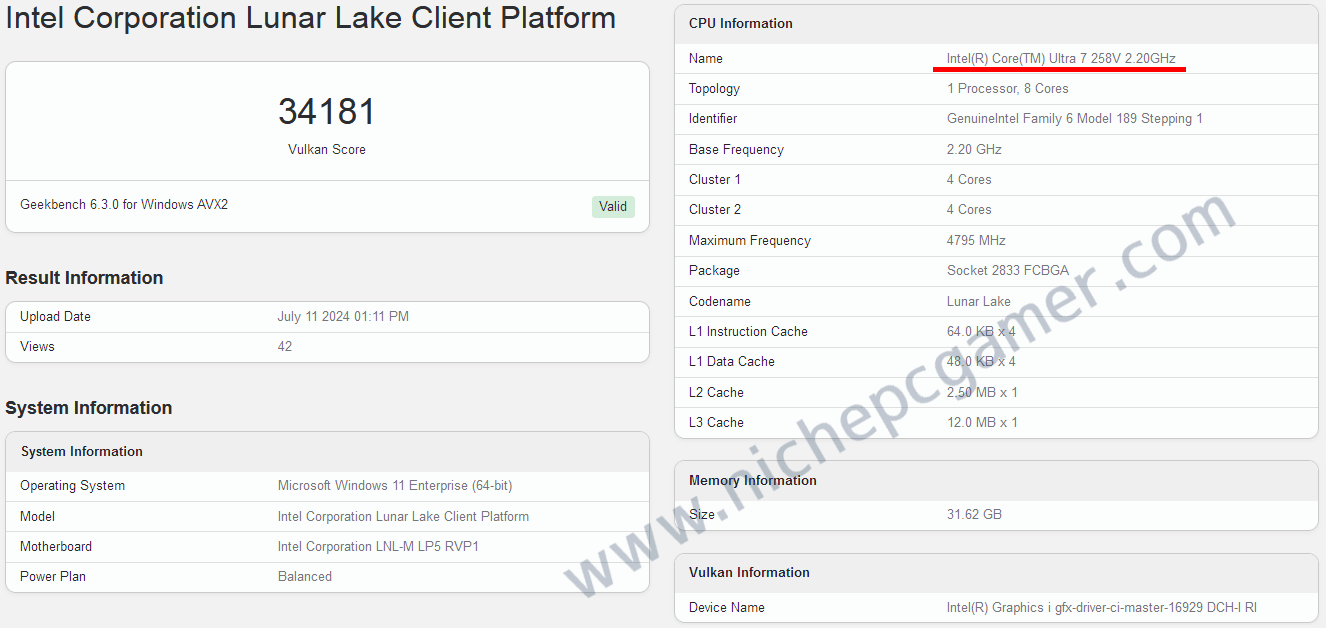1326x628 pixels.
Task: Select the "Memory Information" table header
Action: [996, 481]
